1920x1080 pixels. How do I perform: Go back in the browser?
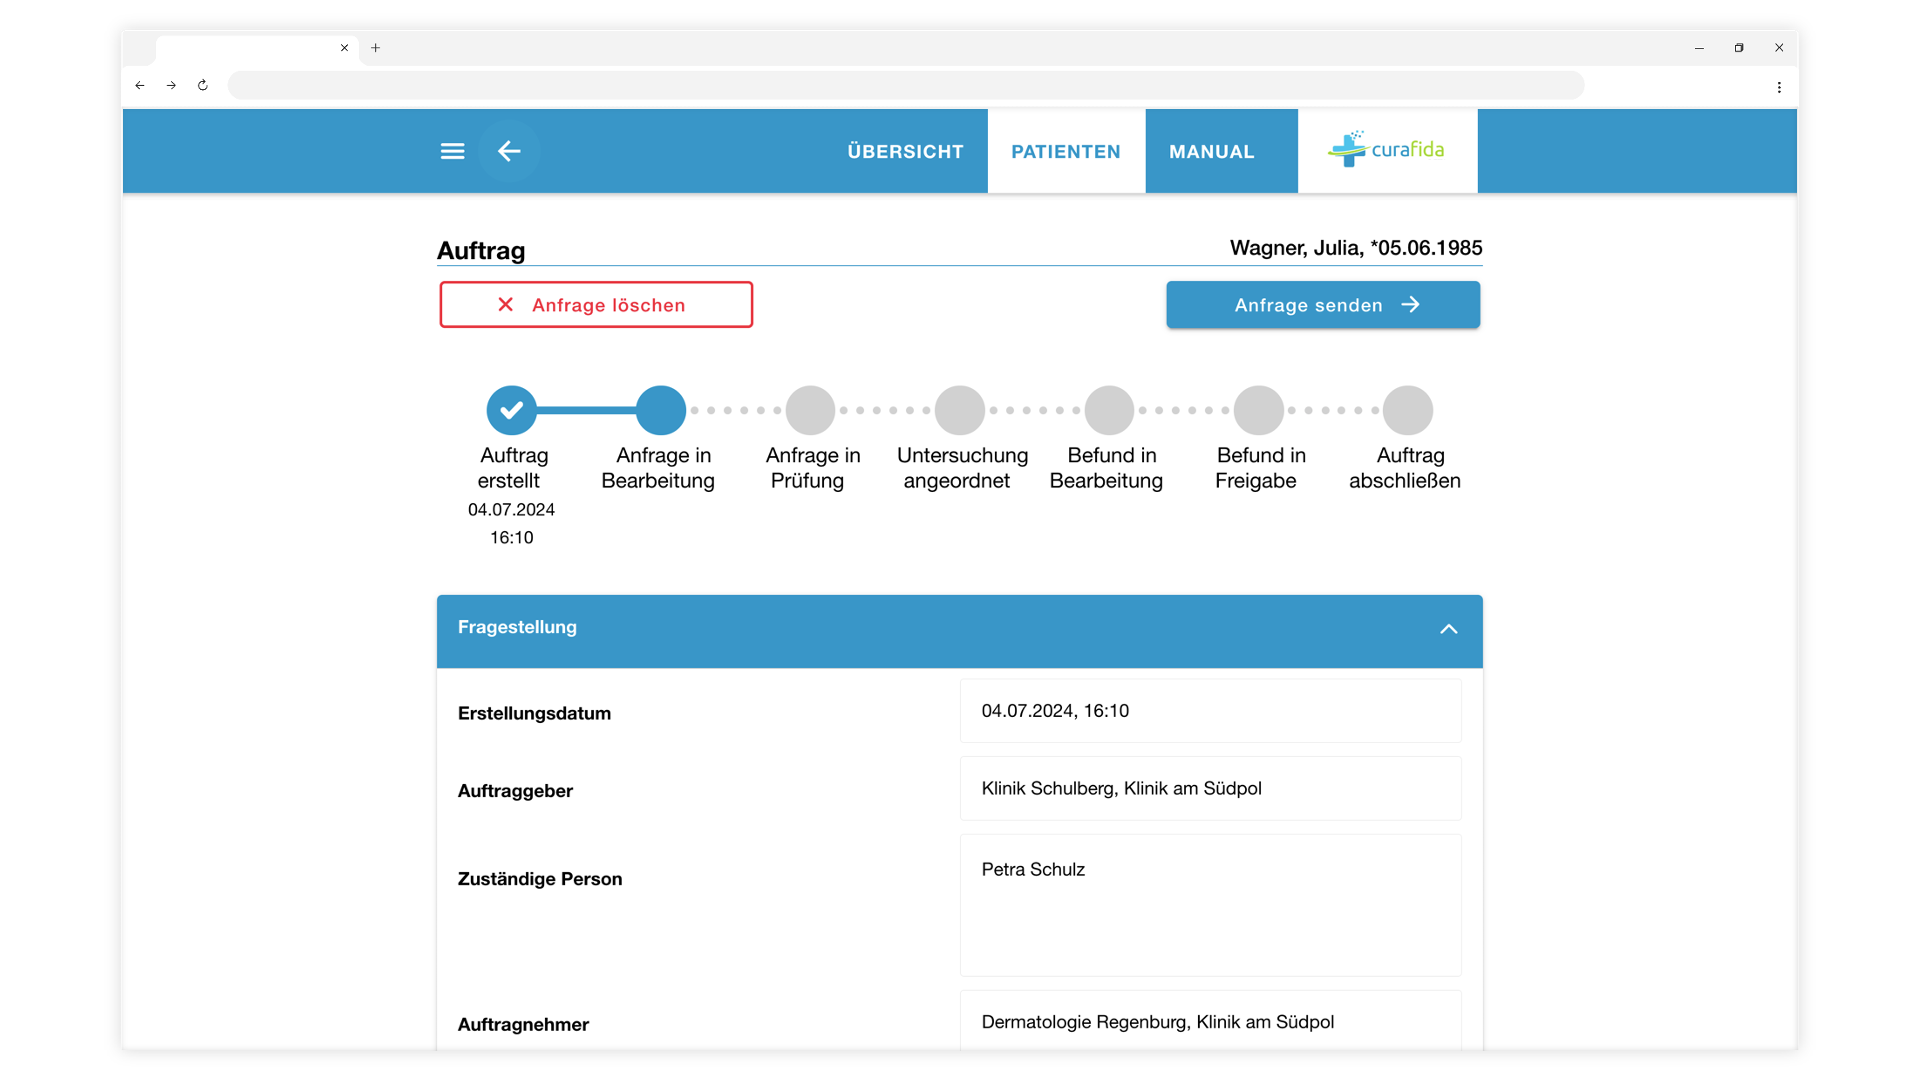[140, 86]
